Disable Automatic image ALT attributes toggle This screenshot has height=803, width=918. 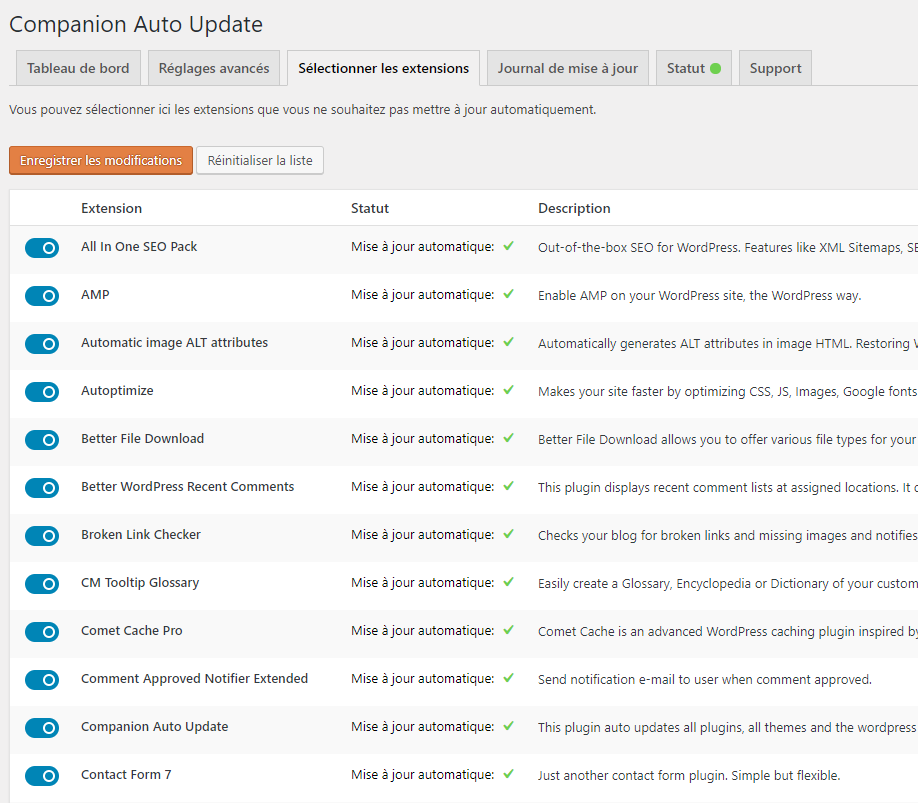pos(42,344)
